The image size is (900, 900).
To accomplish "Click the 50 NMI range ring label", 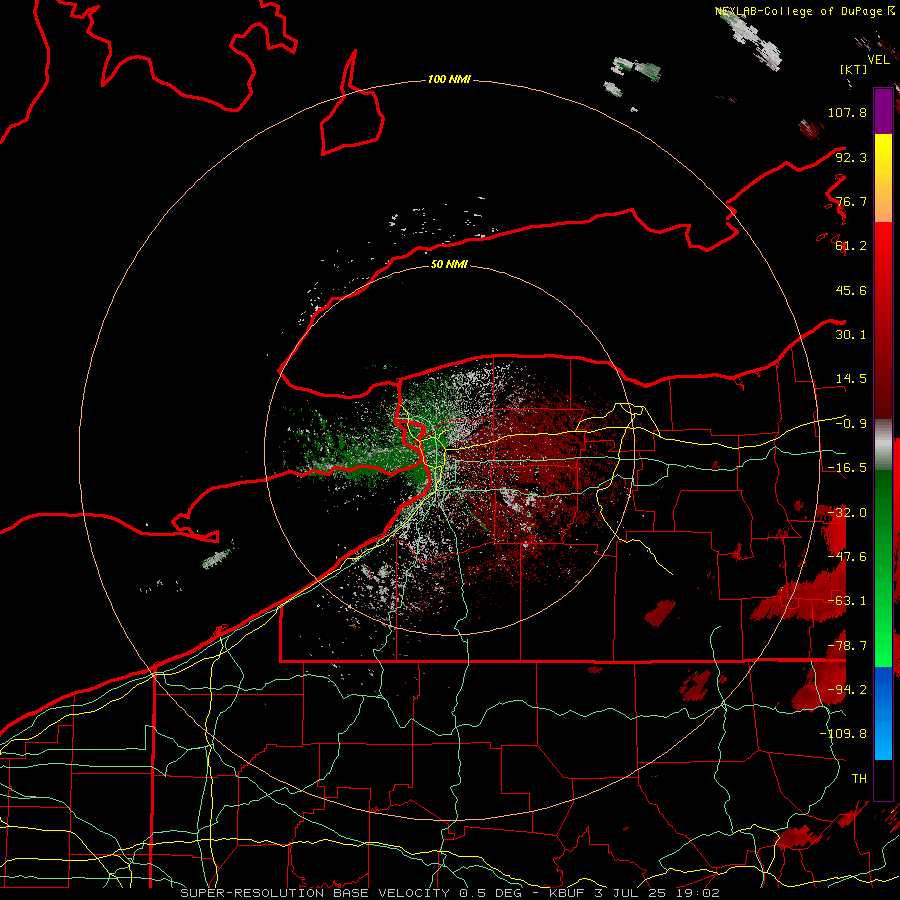I will point(449,265).
